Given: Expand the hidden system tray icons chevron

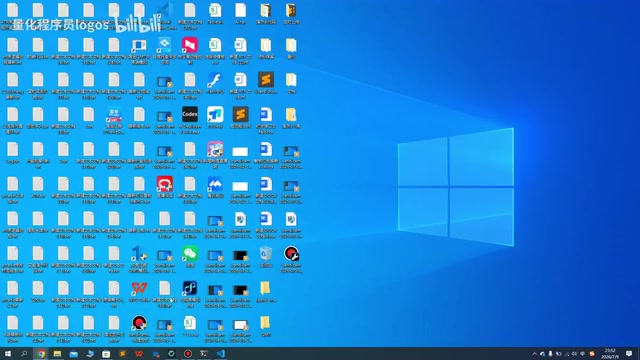Looking at the screenshot, I should [x=534, y=354].
